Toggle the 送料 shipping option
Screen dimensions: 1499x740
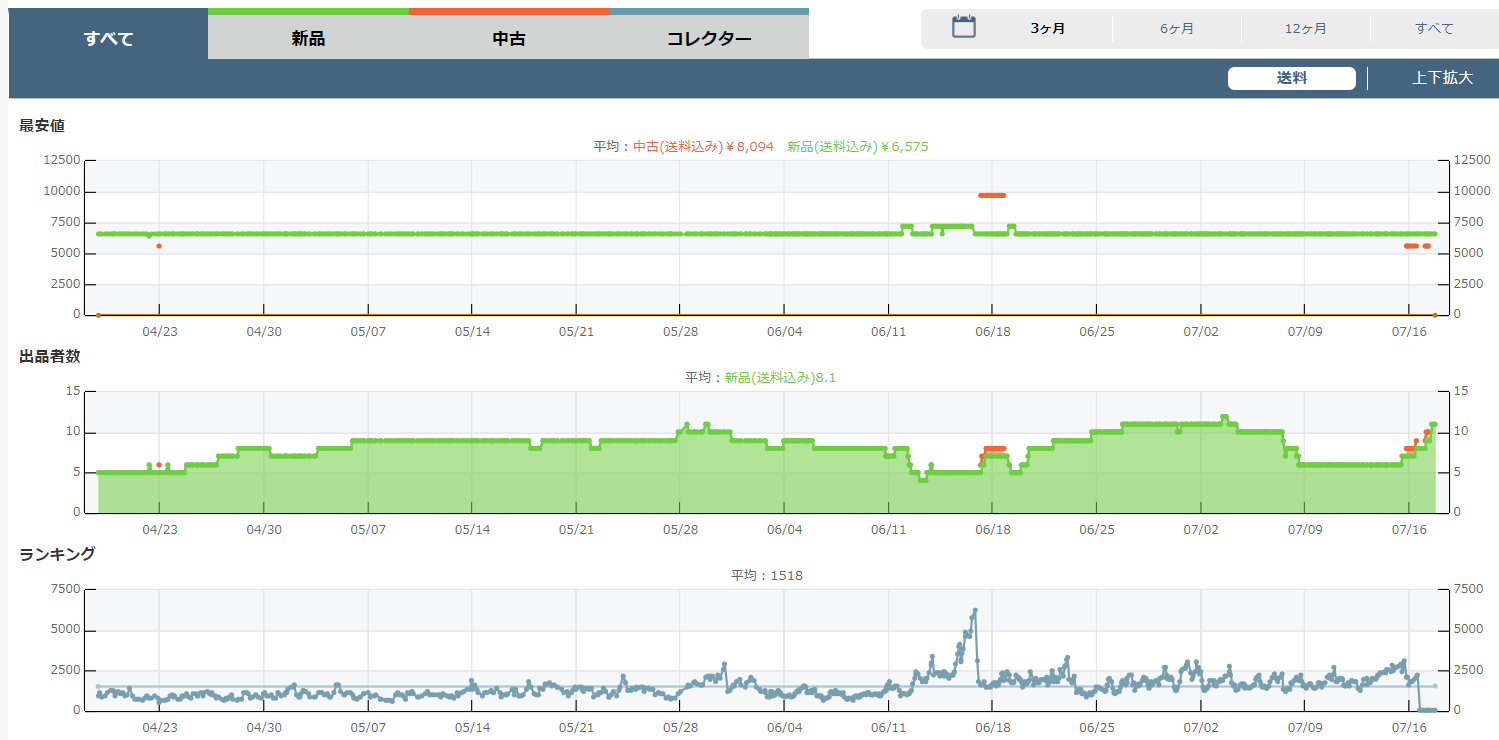click(1291, 78)
